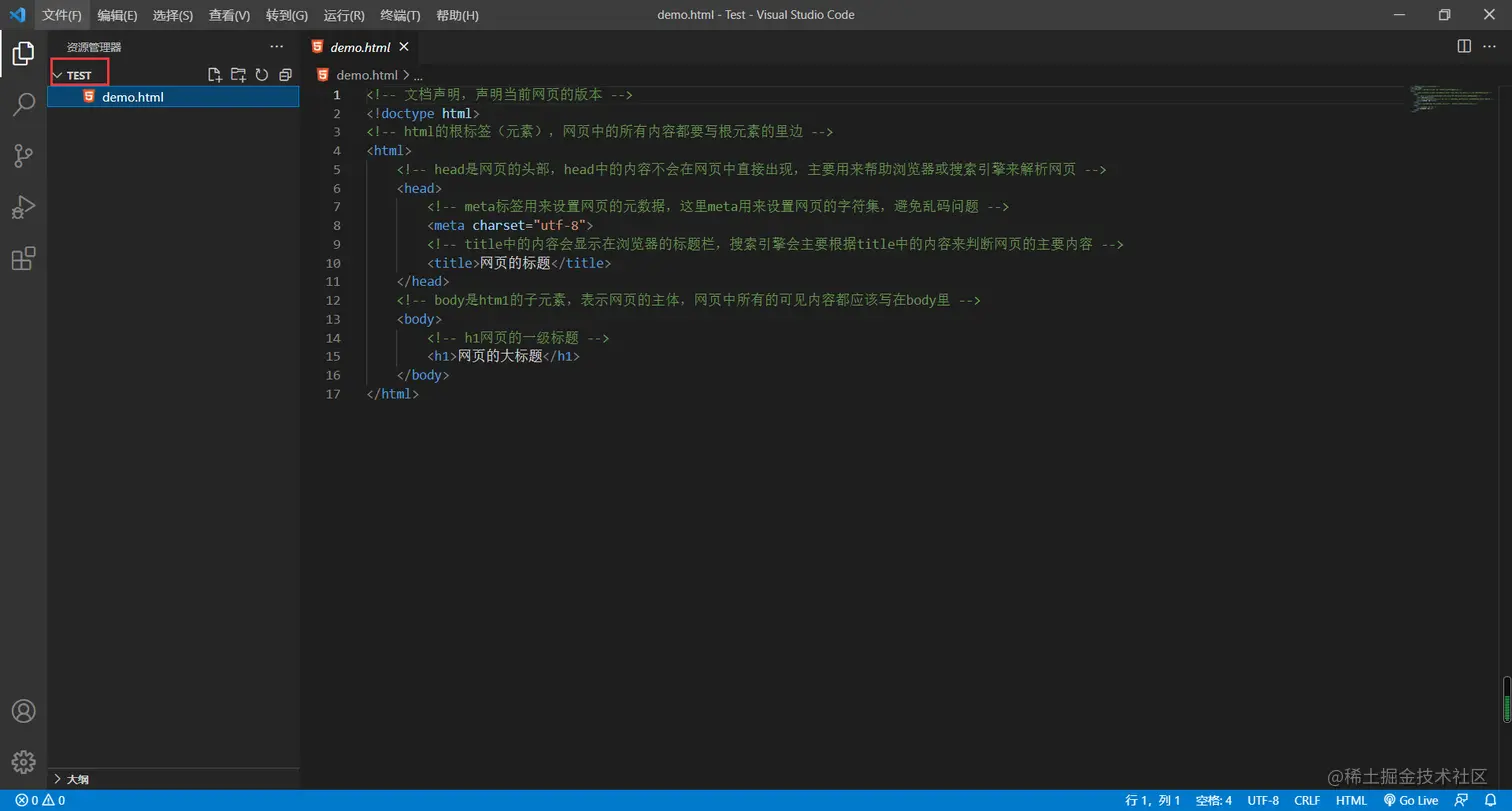Viewport: 1512px width, 811px height.
Task: Open the breadcrumb ellipsis after demo.html
Action: click(417, 74)
